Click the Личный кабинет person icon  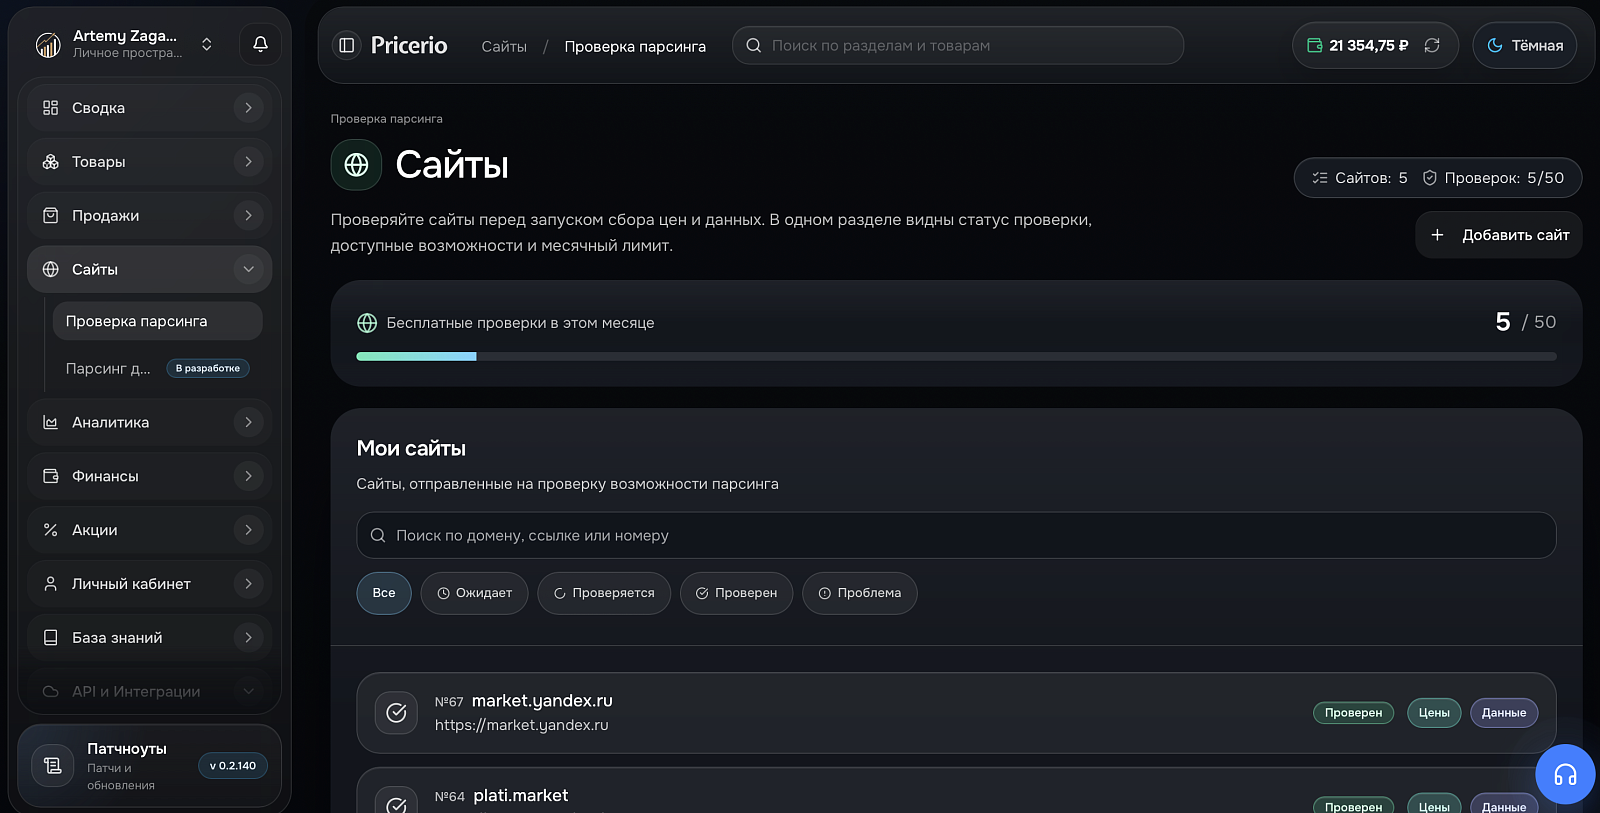[x=50, y=584]
